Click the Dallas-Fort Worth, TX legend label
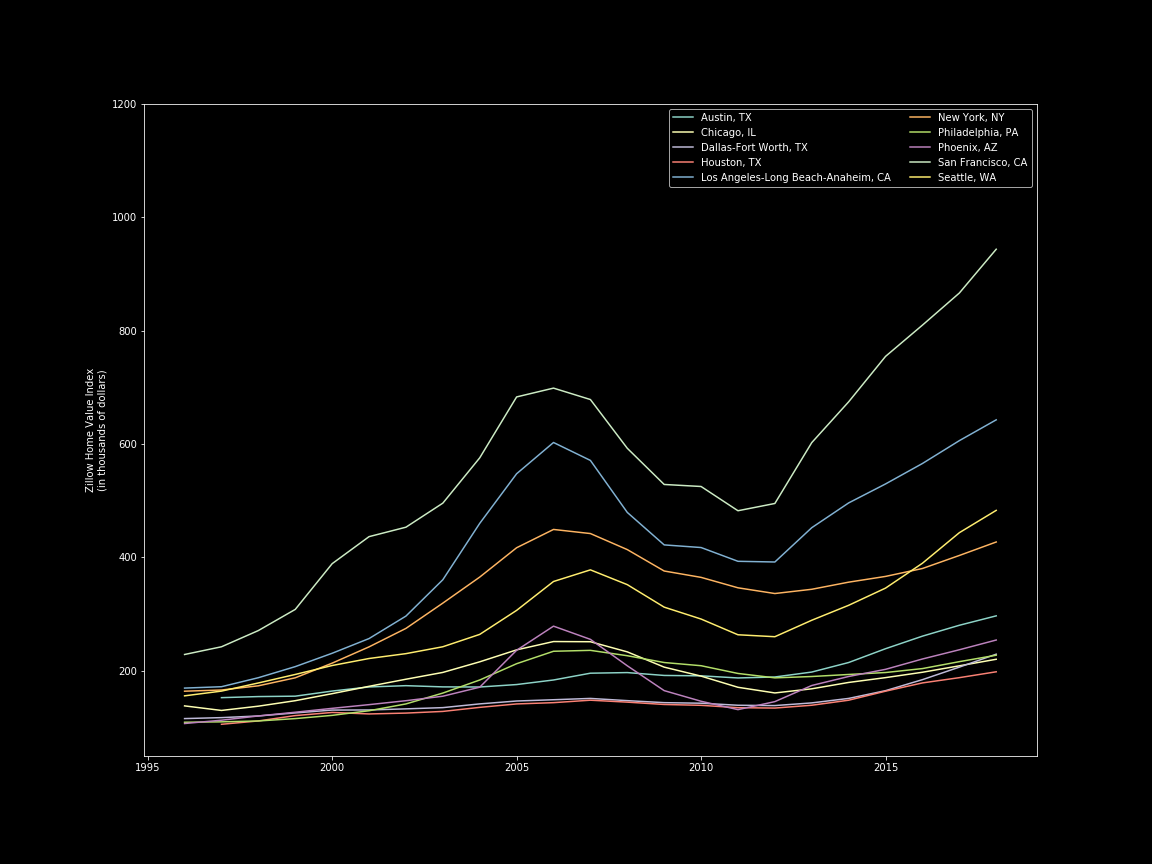Screen dimensions: 1152x864 coord(754,148)
